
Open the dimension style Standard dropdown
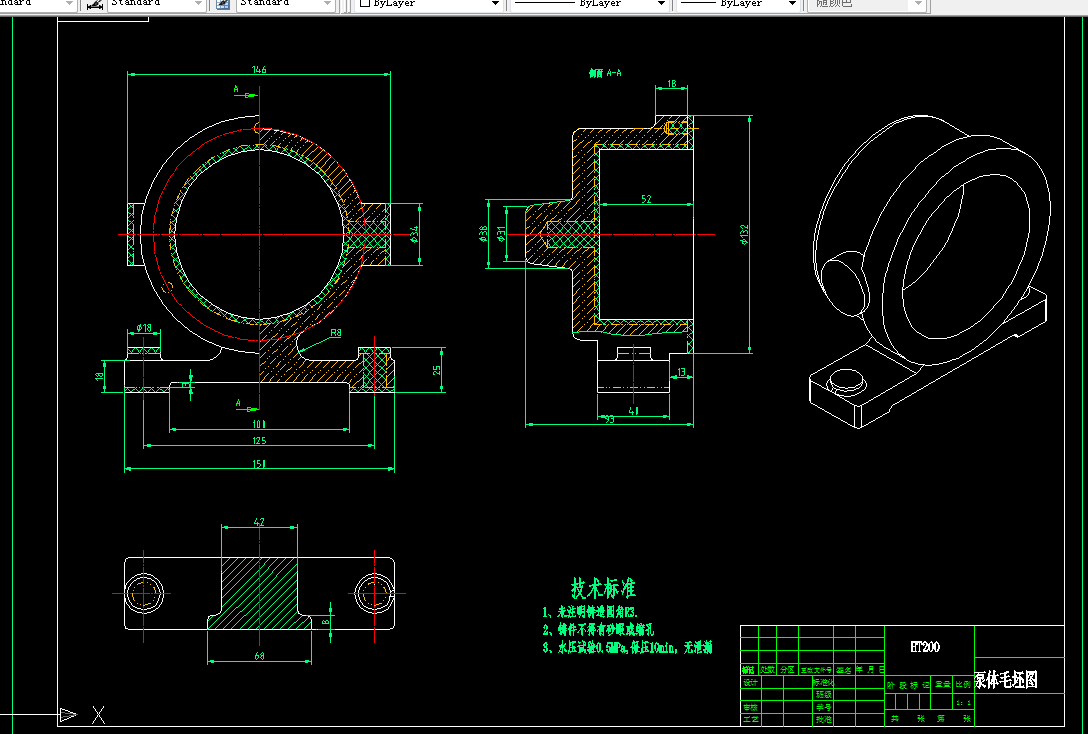(x=156, y=4)
